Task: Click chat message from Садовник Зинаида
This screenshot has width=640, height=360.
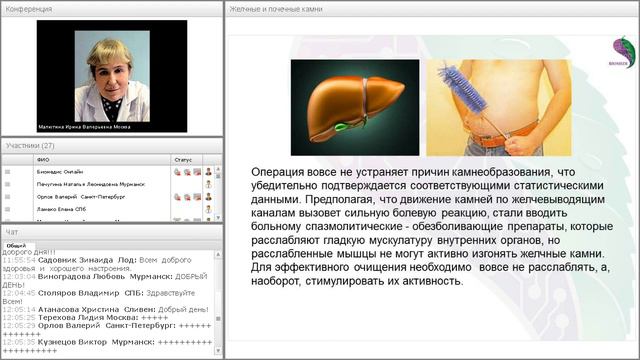Action: [97, 264]
